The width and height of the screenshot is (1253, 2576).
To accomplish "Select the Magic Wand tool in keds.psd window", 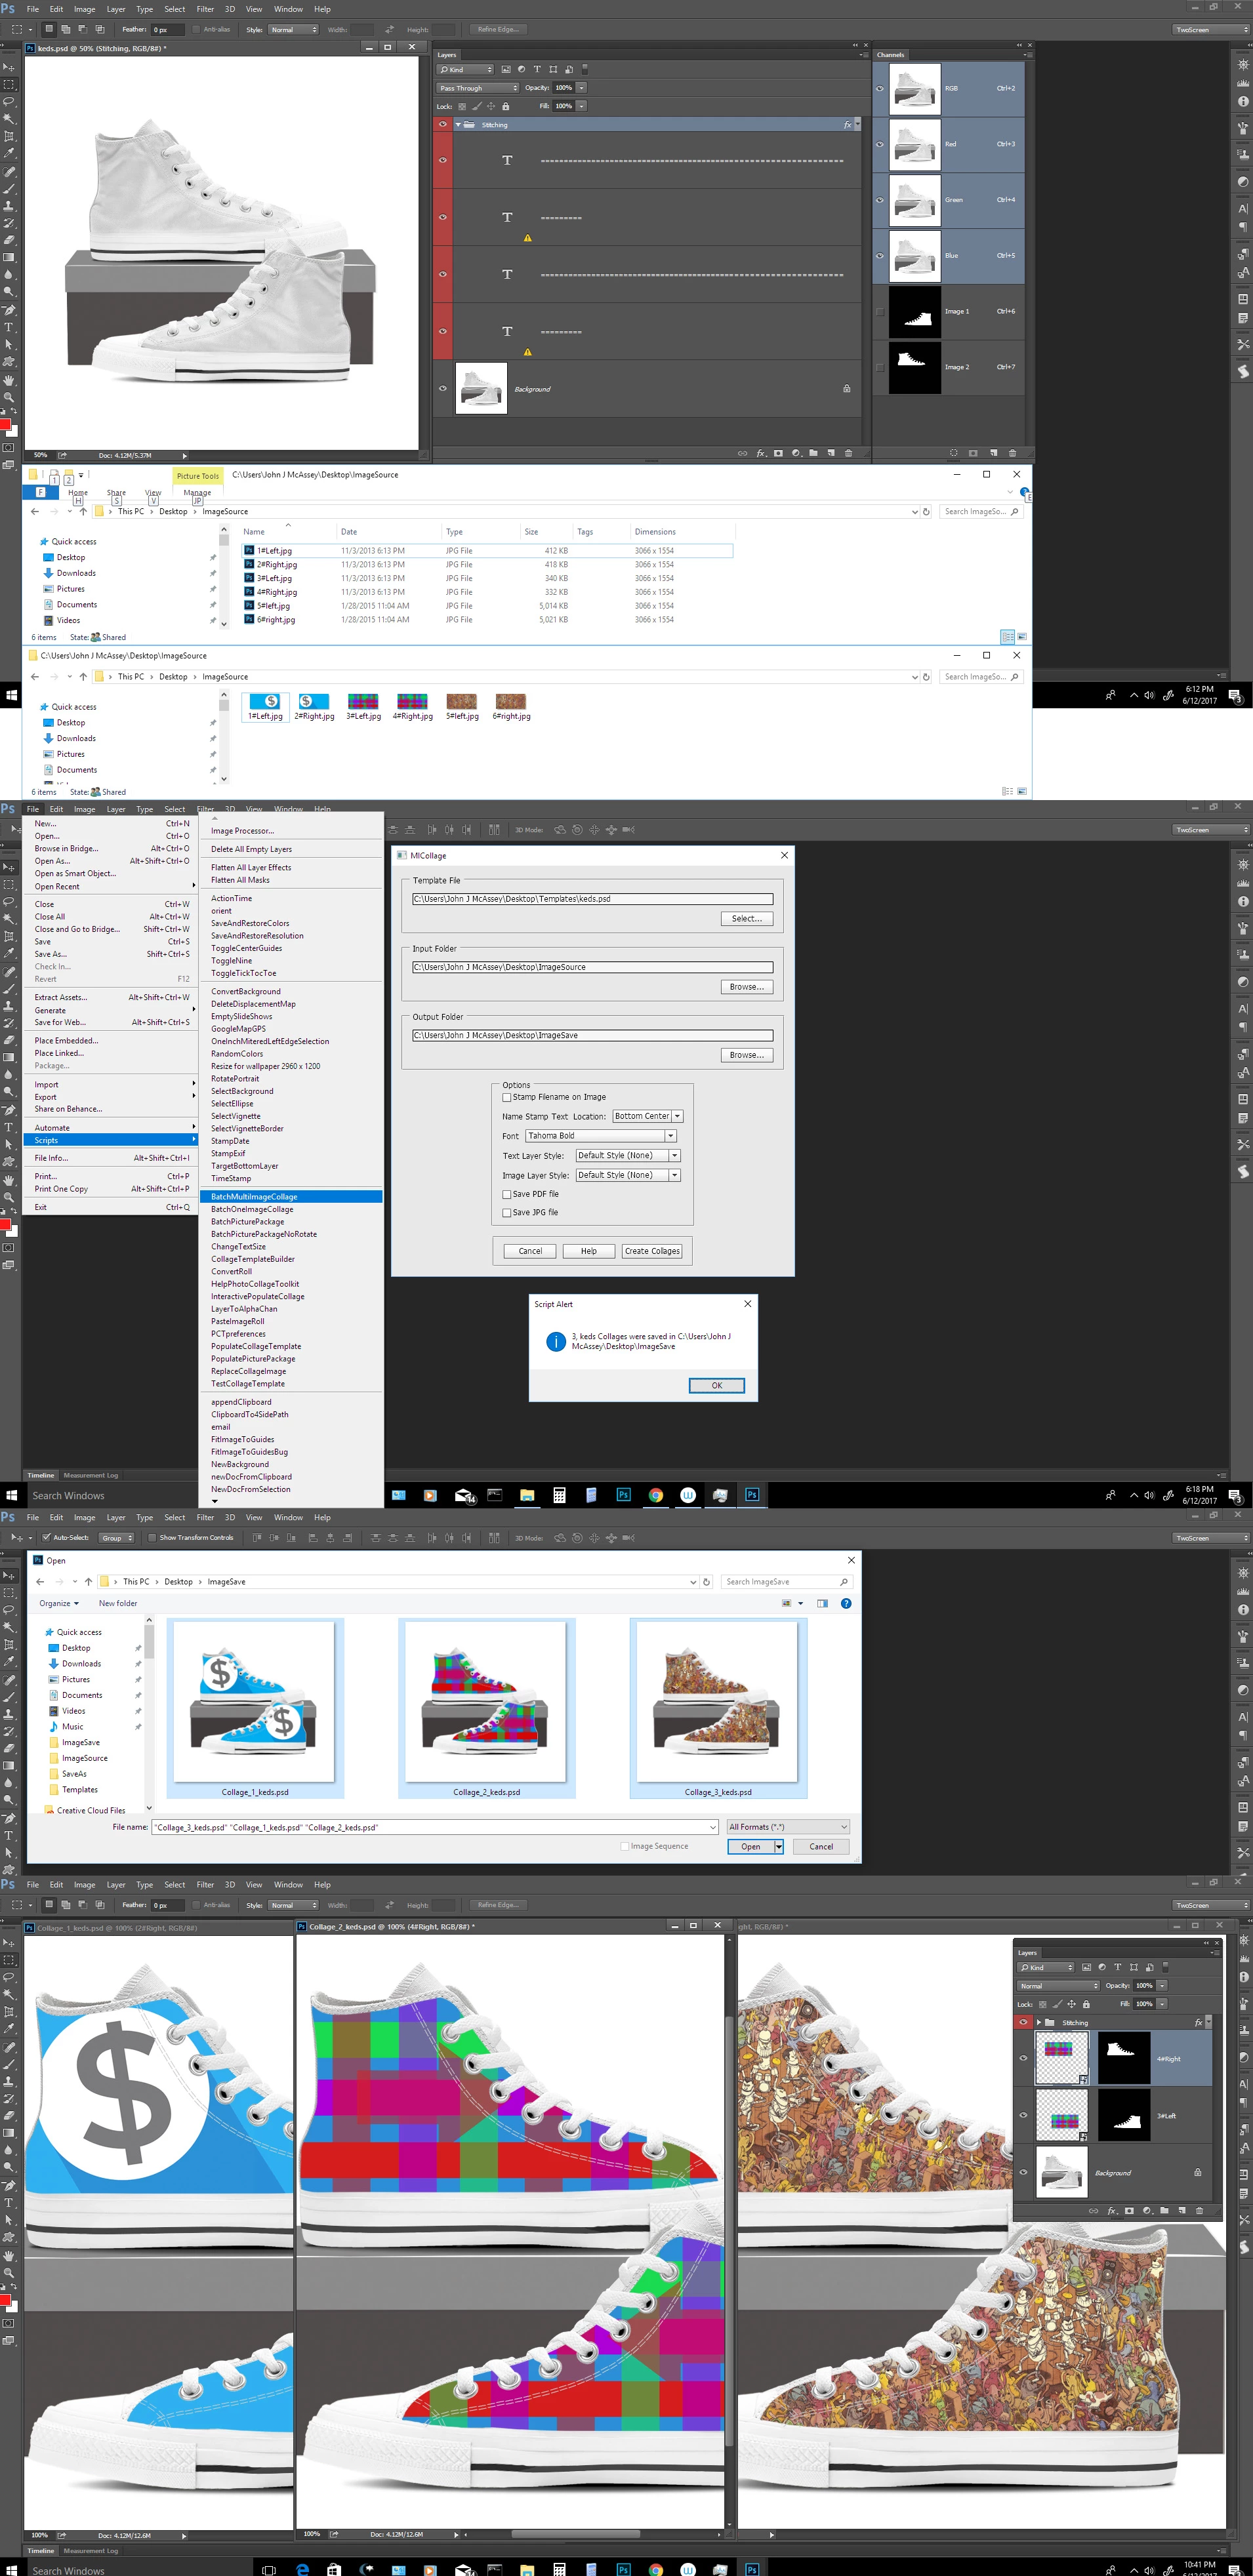I will 9,118.
